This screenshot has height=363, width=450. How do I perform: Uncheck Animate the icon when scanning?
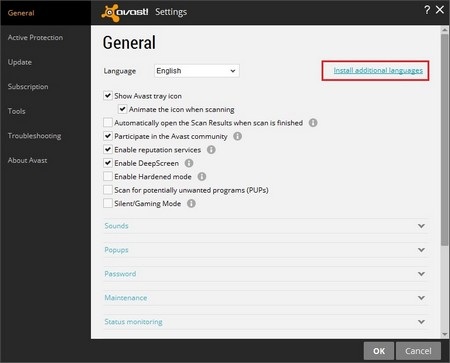pyautogui.click(x=122, y=109)
